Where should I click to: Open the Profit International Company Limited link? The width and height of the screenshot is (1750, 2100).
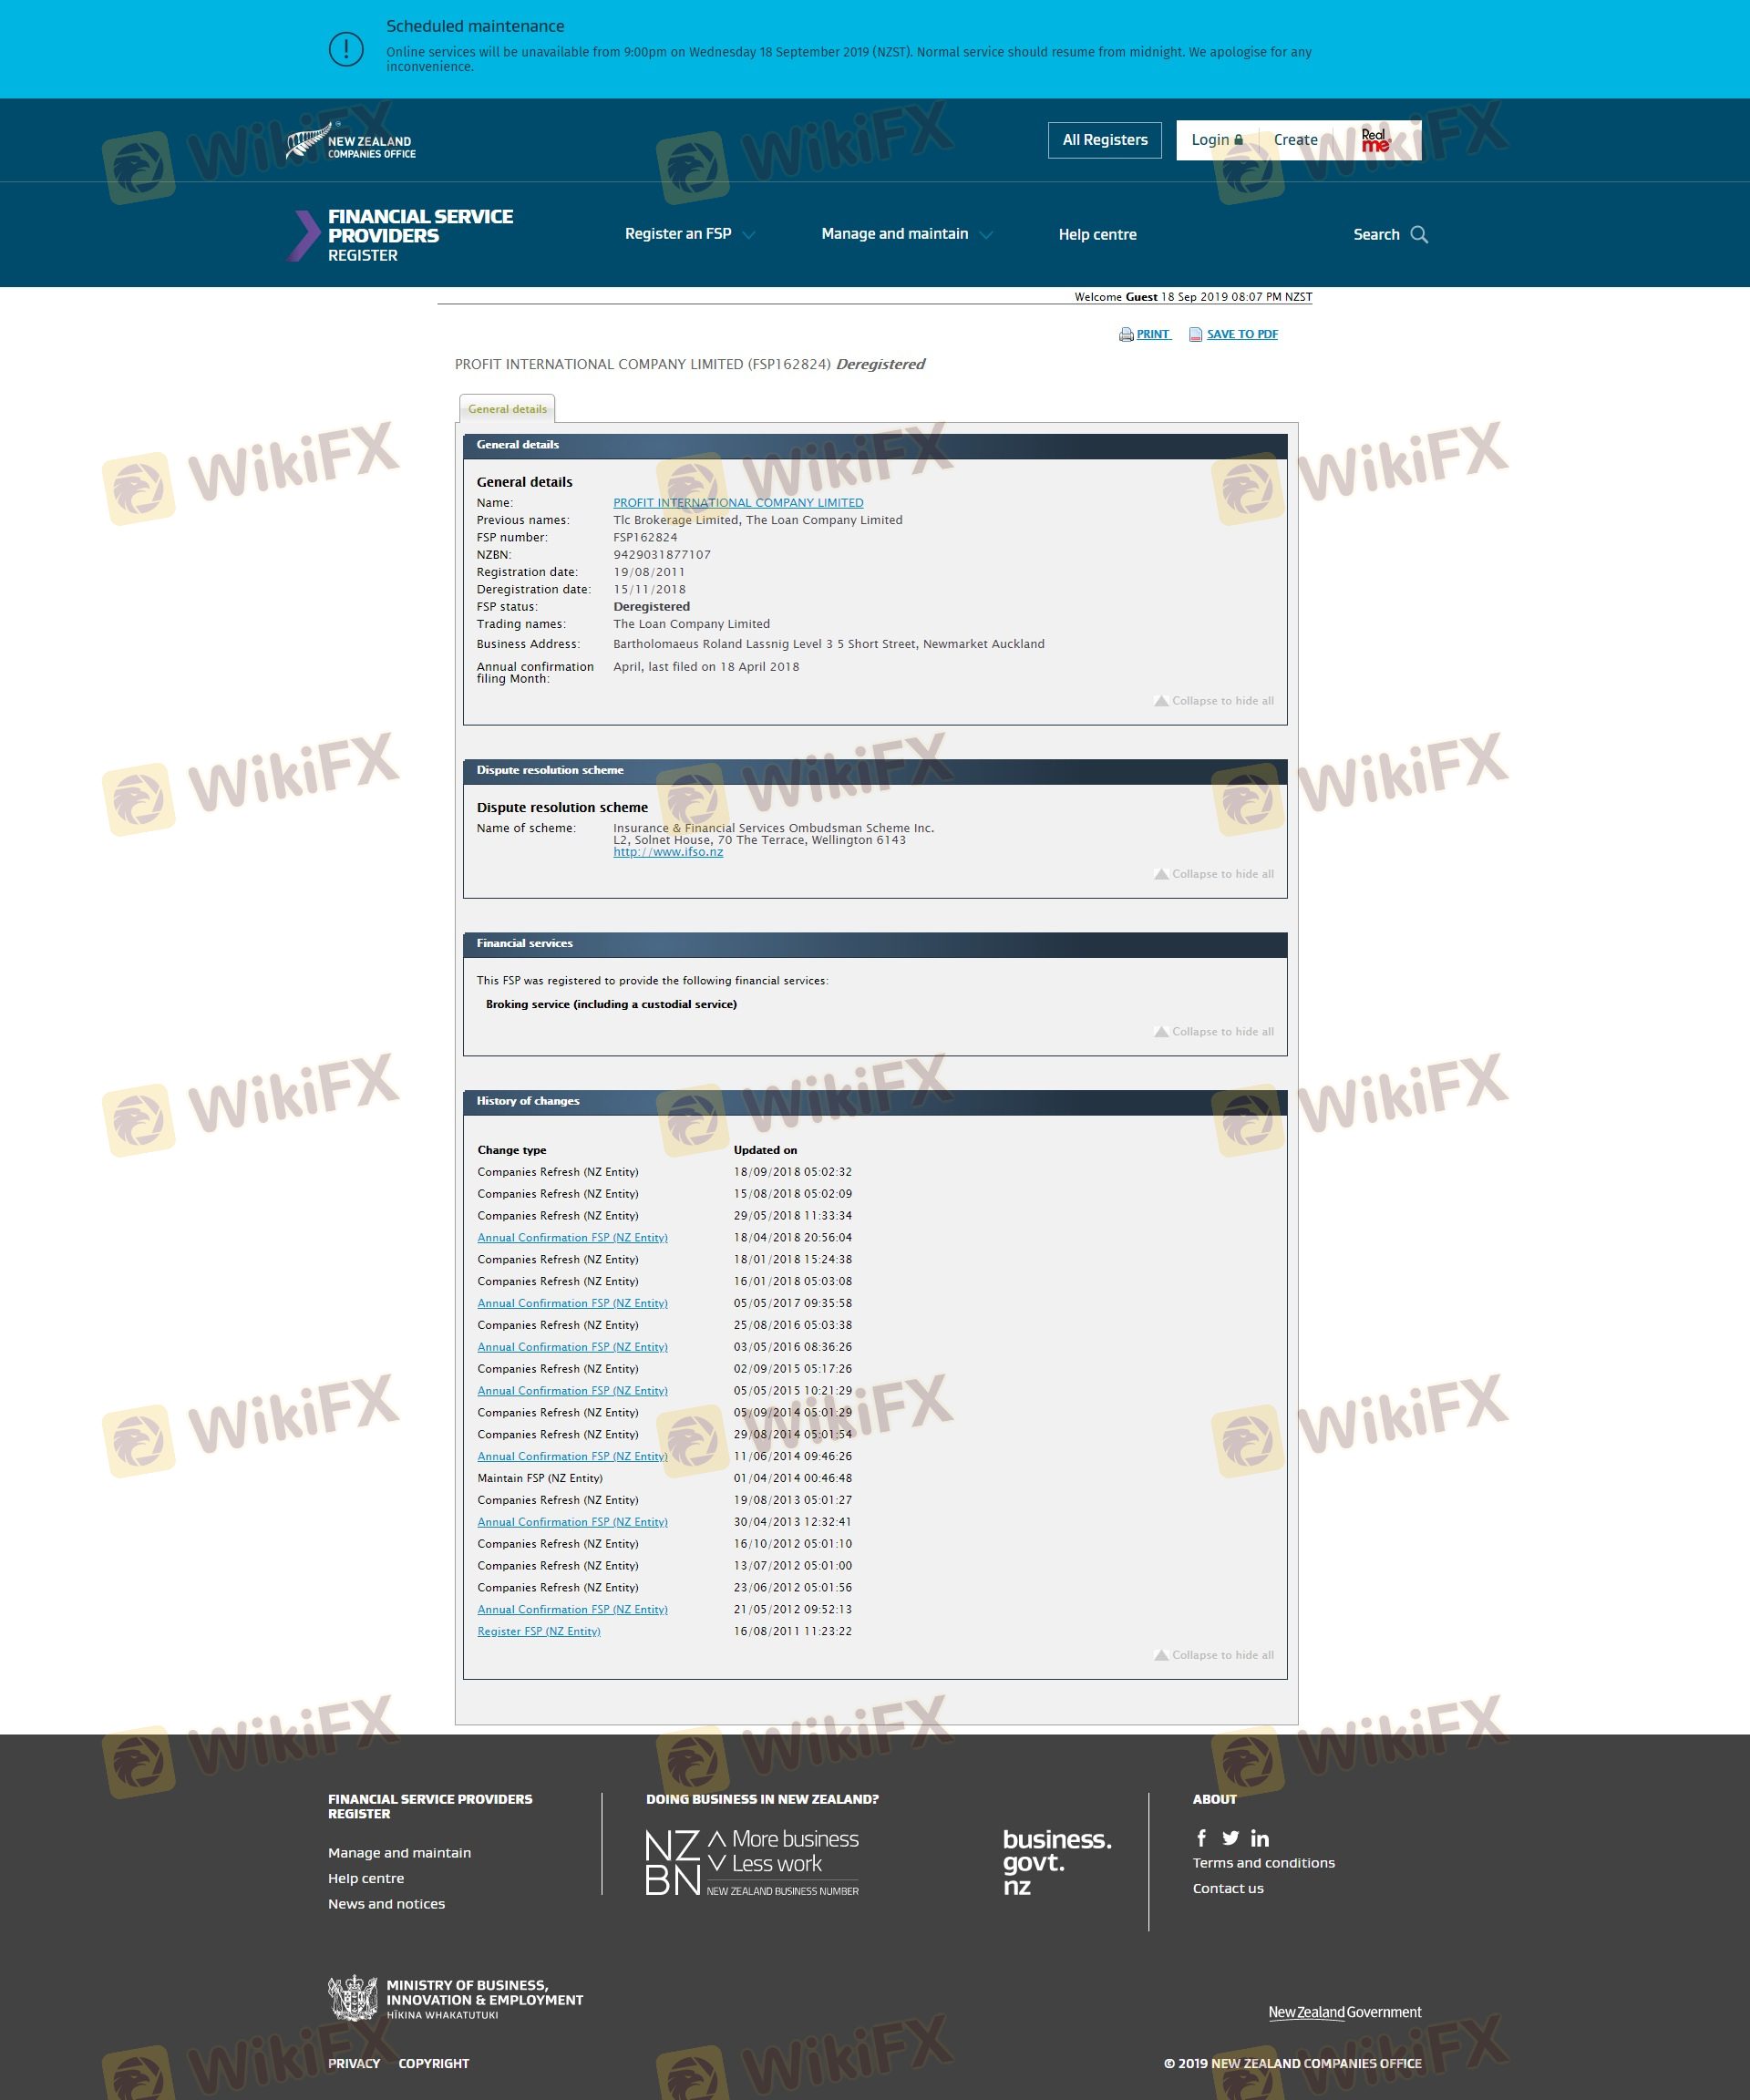738,503
